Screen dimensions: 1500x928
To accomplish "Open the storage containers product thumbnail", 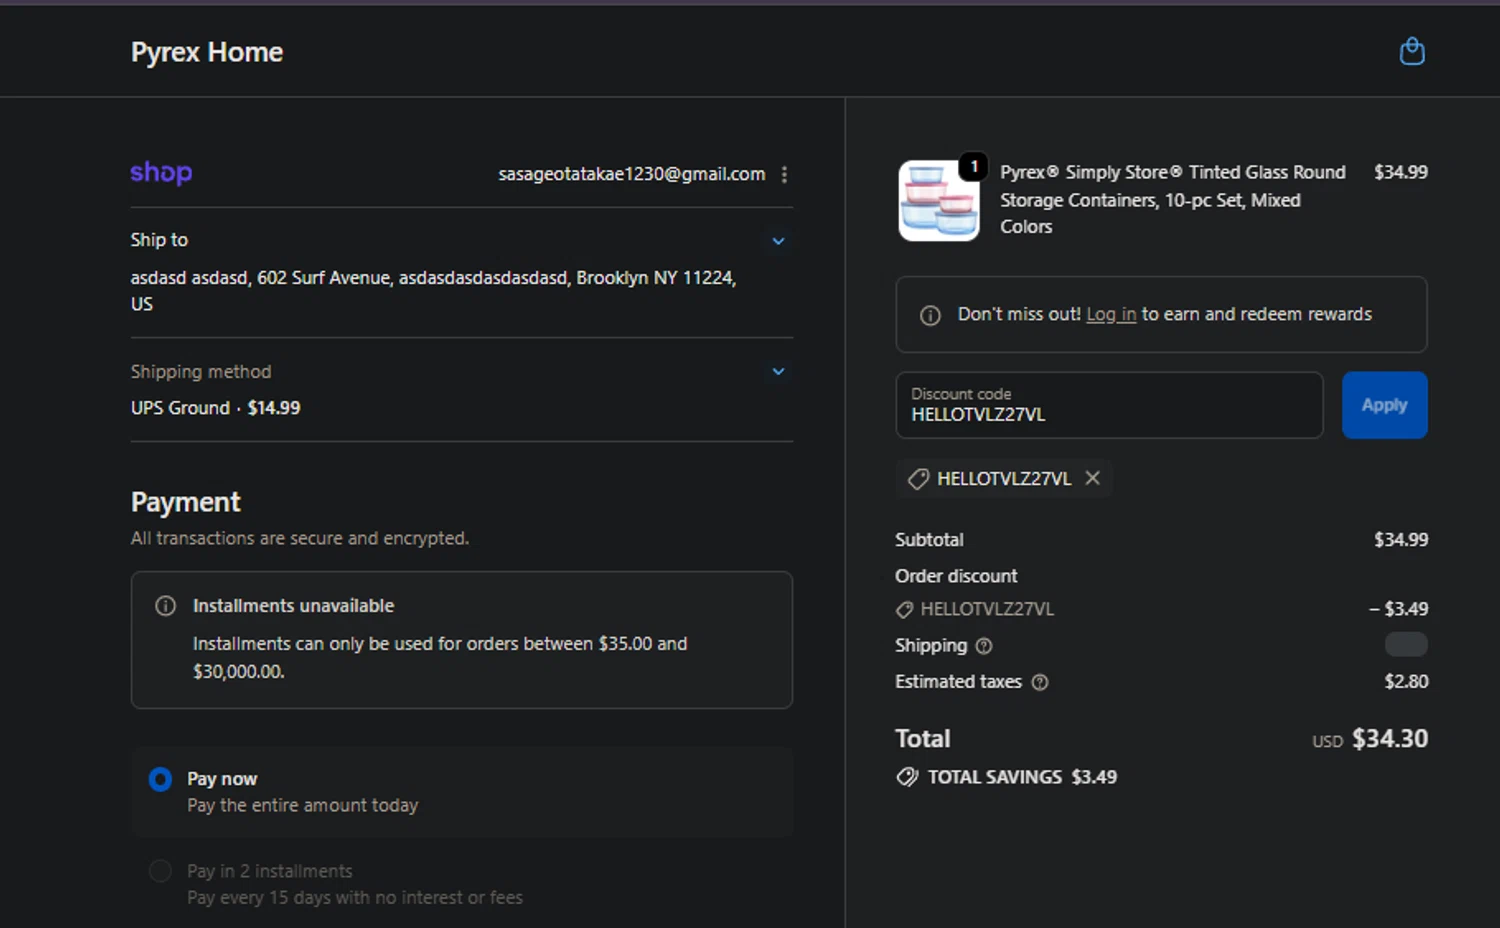I will point(938,200).
